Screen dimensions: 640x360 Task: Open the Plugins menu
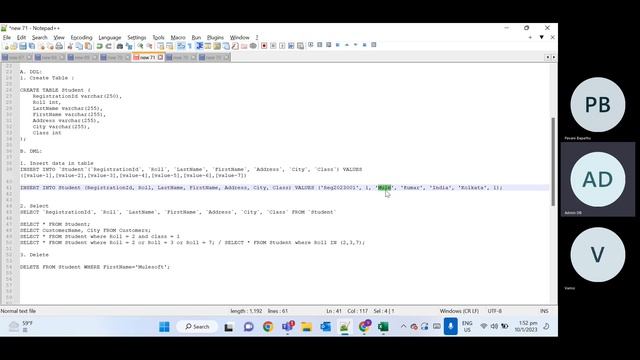point(215,37)
